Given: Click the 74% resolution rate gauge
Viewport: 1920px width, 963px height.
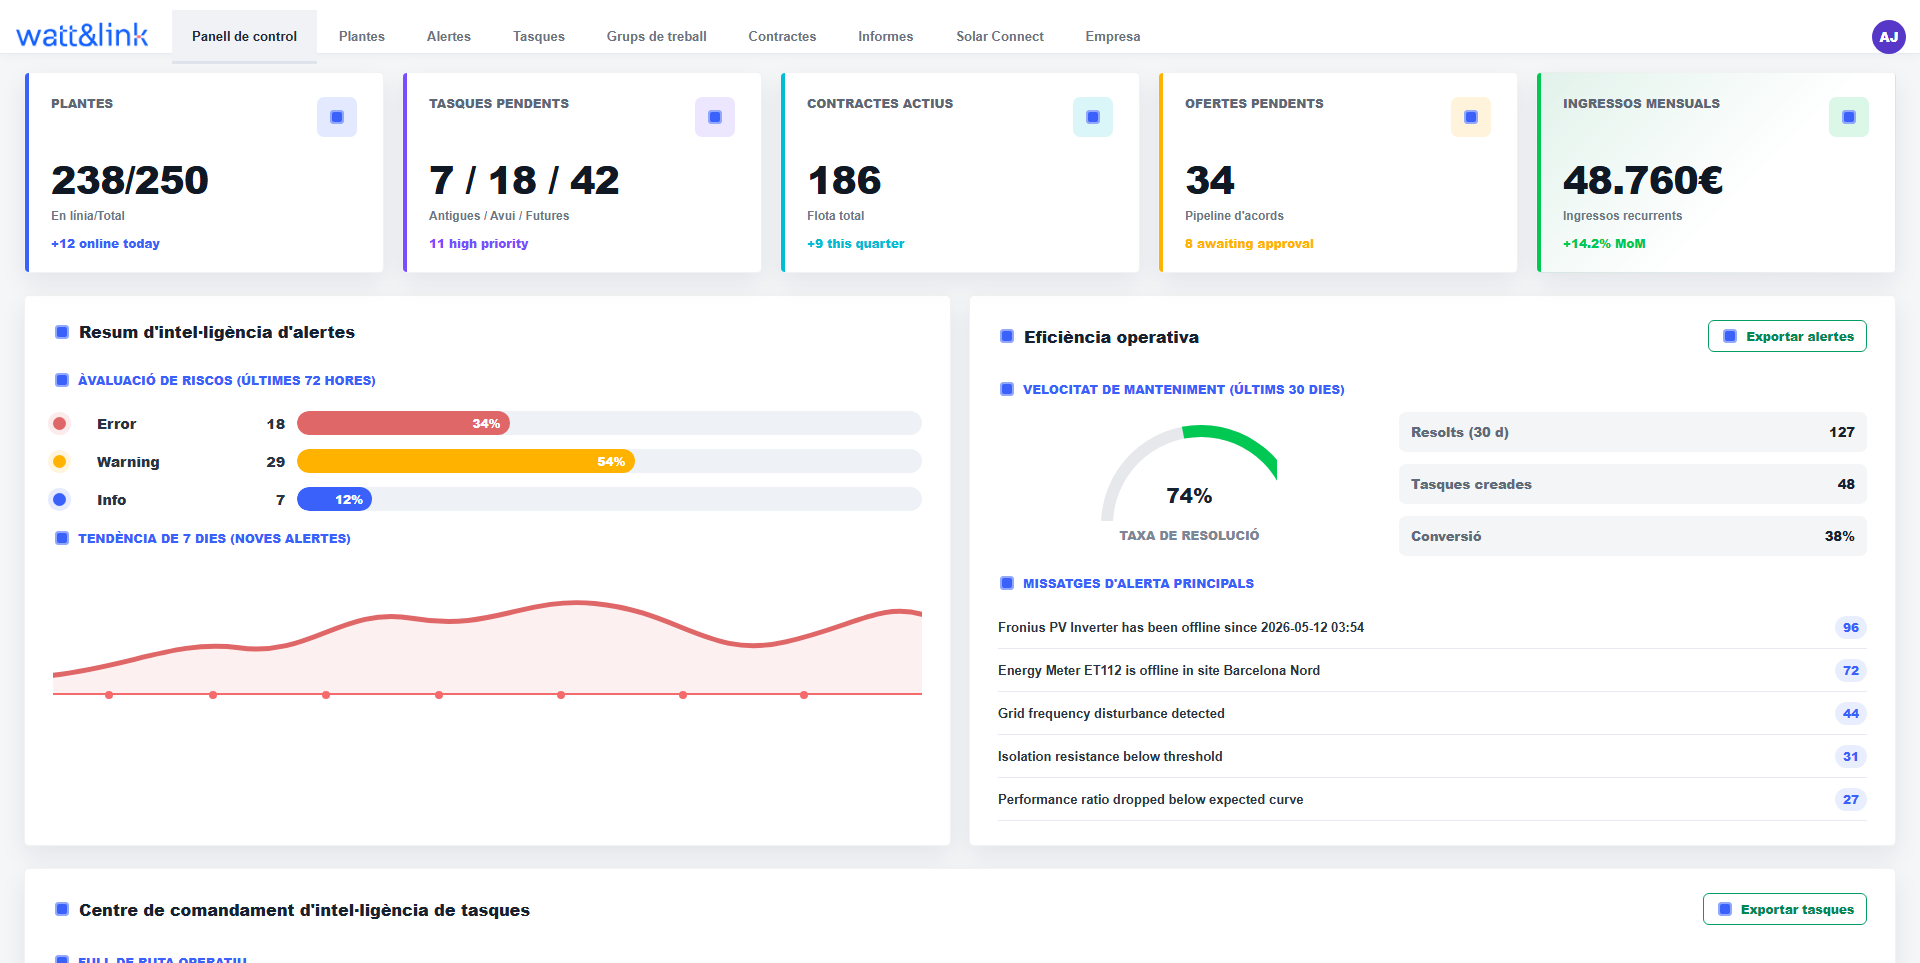Looking at the screenshot, I should pos(1189,474).
